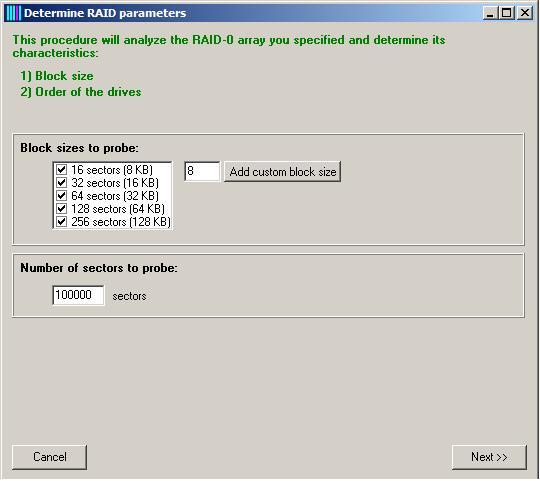
Task: Toggle the 128 sectors (64 KB) checkbox
Action: [61, 209]
